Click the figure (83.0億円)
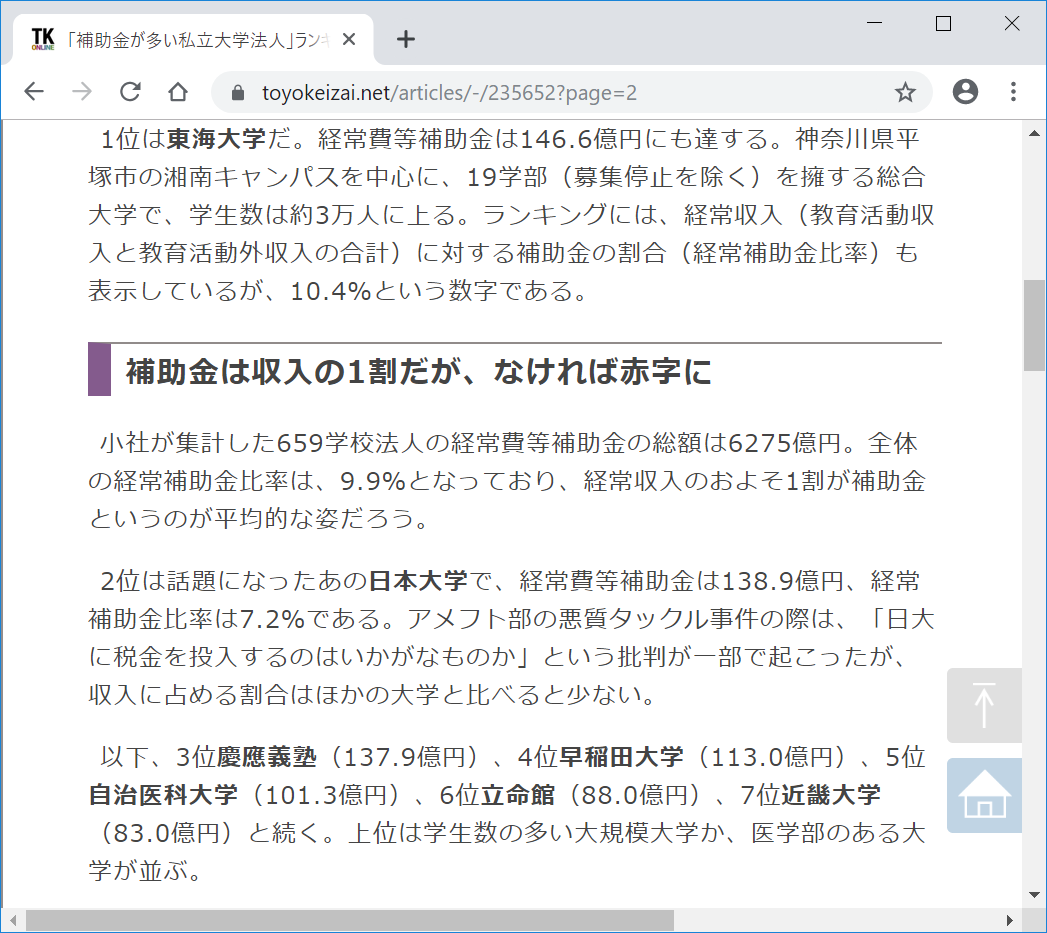 [x=167, y=833]
